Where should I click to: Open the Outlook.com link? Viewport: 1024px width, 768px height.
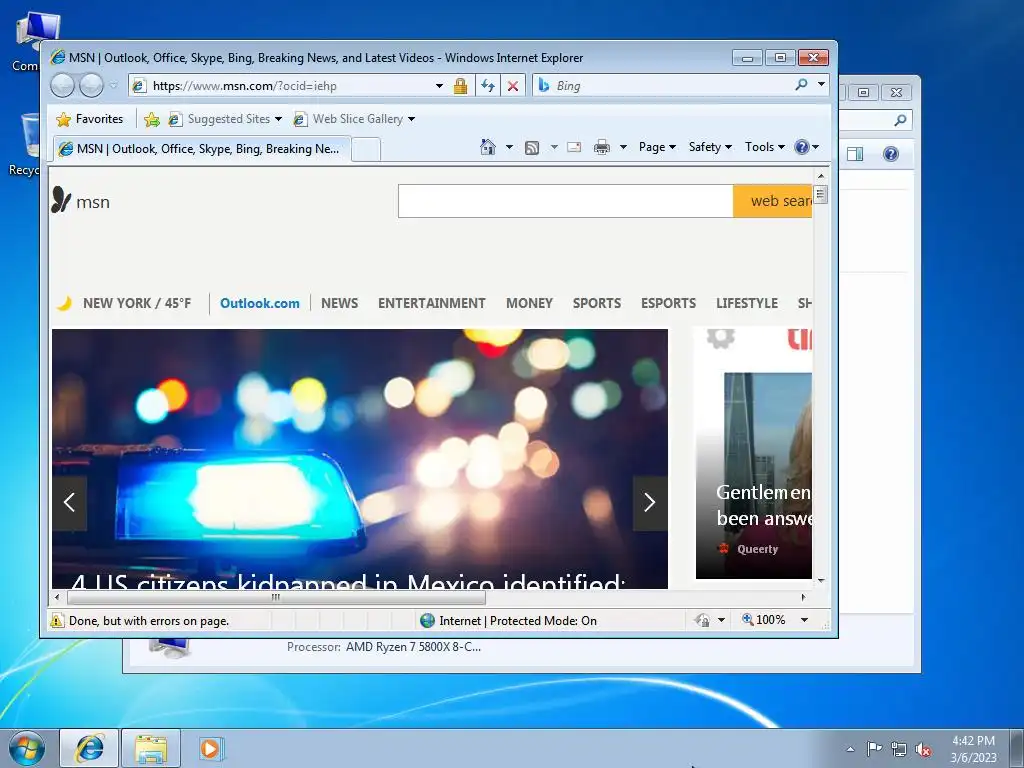pos(260,303)
